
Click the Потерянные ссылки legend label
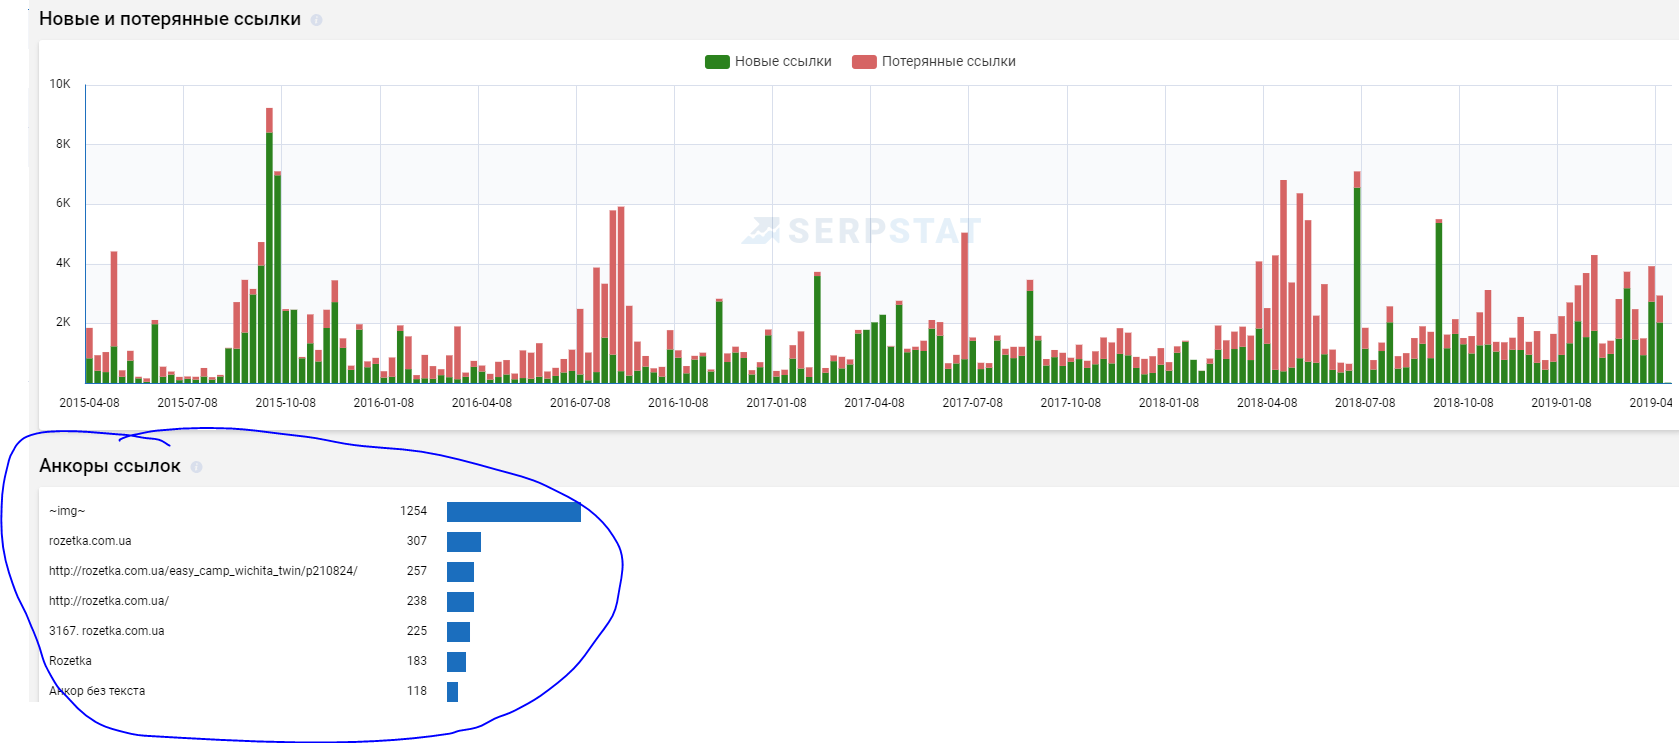pyautogui.click(x=949, y=62)
